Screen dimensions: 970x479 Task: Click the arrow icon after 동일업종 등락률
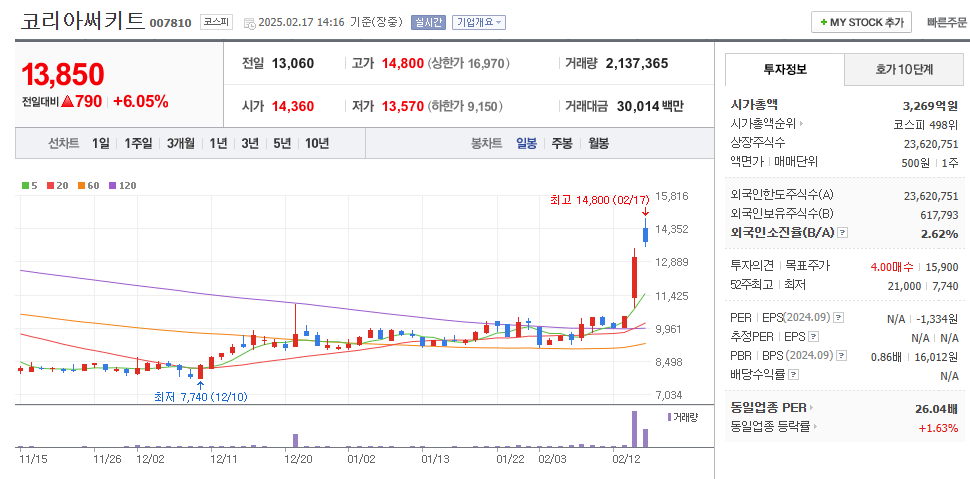(x=816, y=426)
